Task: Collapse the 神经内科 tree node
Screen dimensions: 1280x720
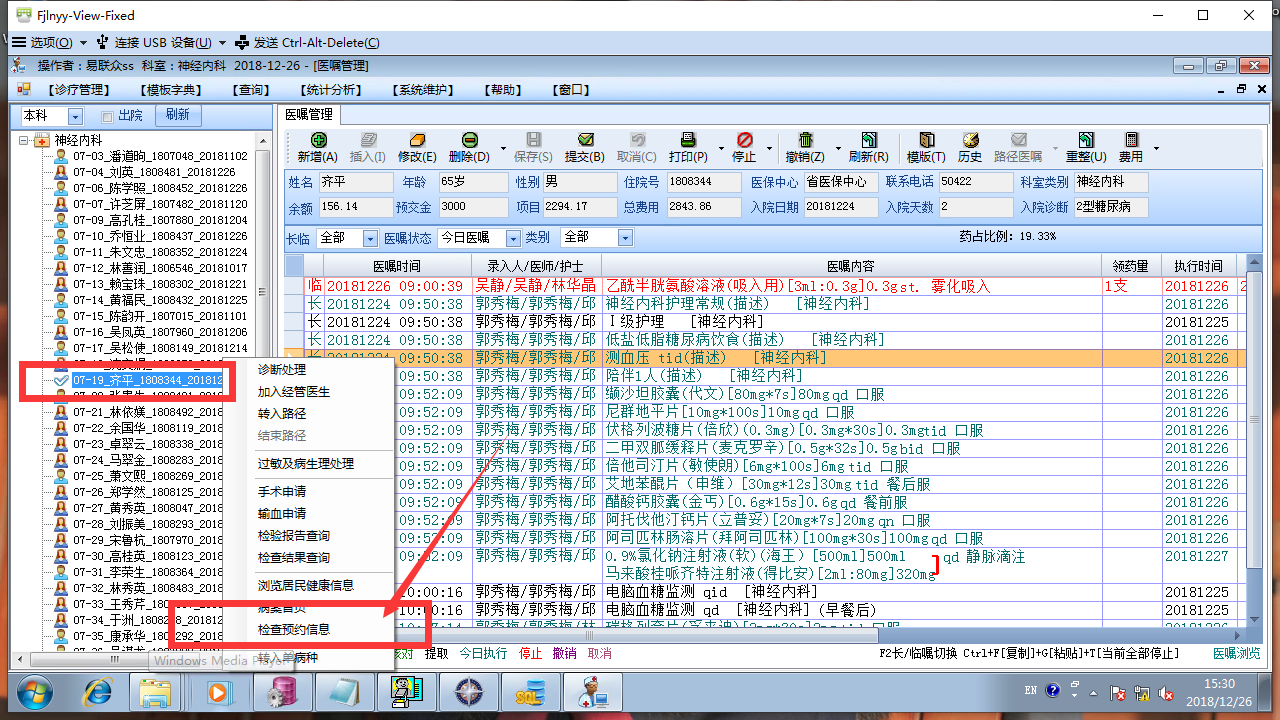Action: [x=24, y=140]
